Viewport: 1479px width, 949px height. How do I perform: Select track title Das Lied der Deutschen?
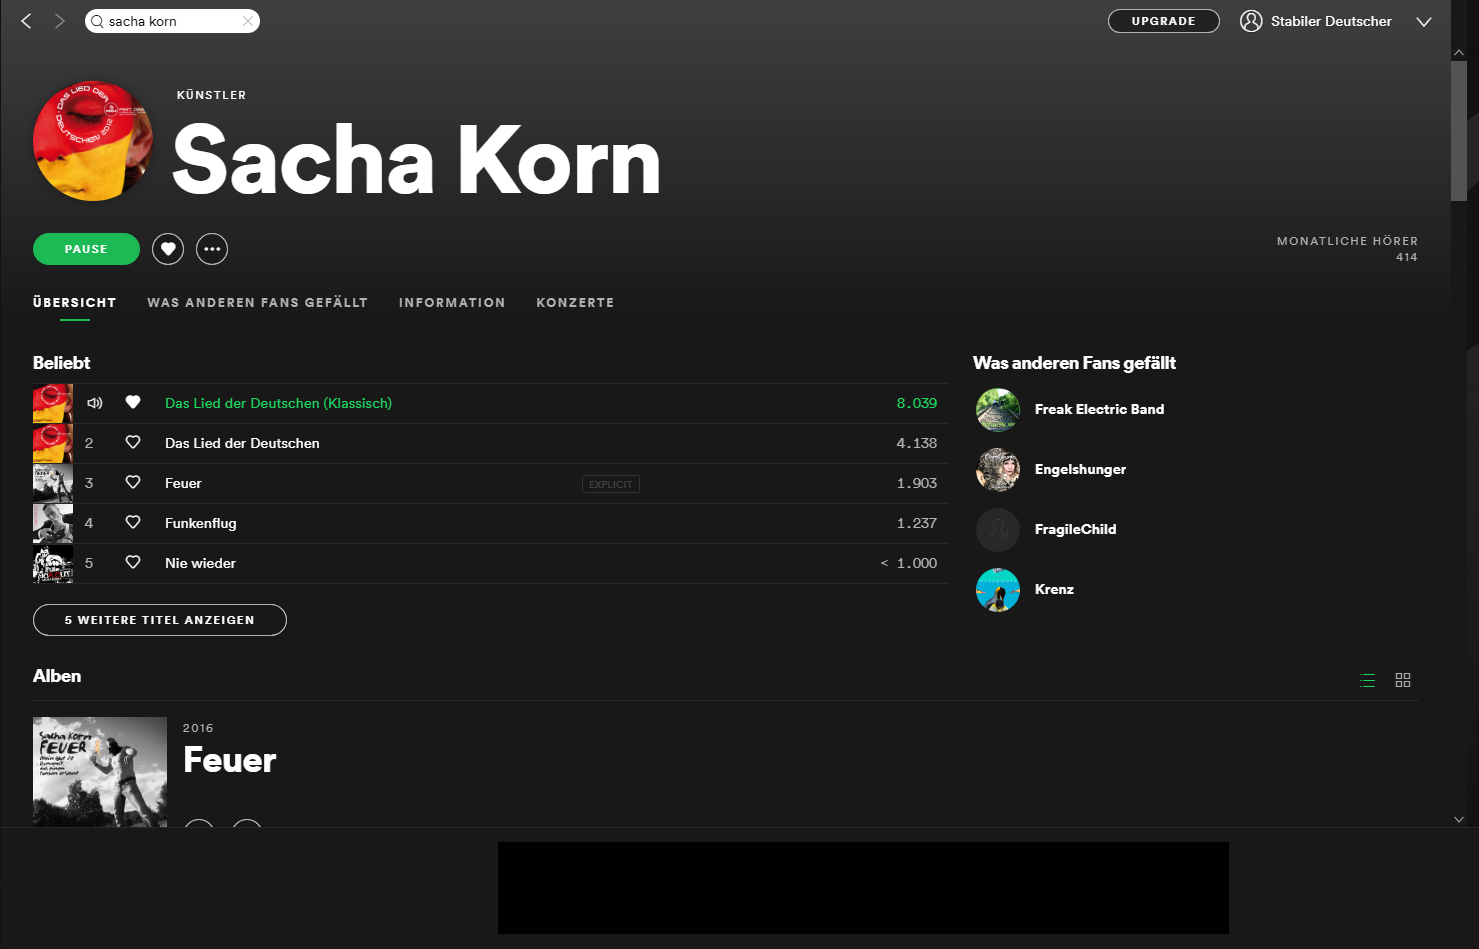point(242,443)
